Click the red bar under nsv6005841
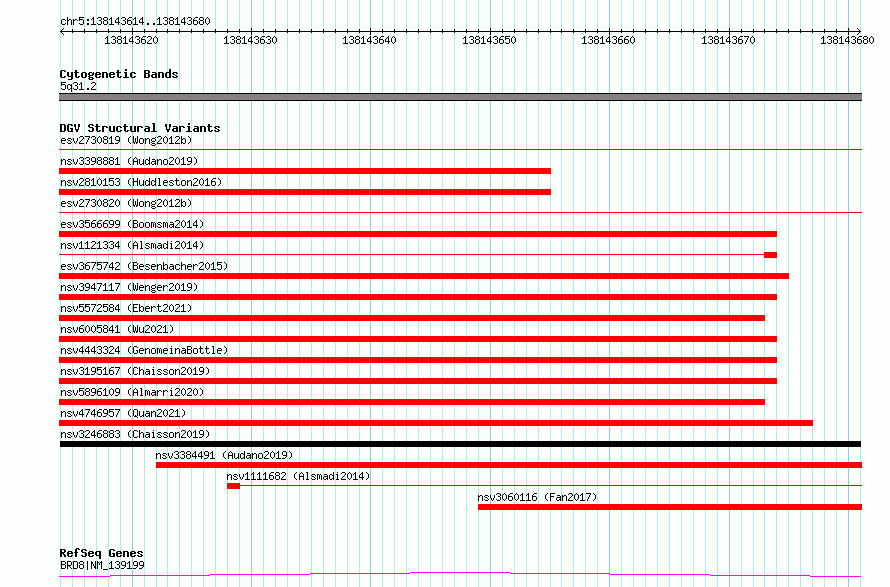890x587 pixels. [x=418, y=339]
